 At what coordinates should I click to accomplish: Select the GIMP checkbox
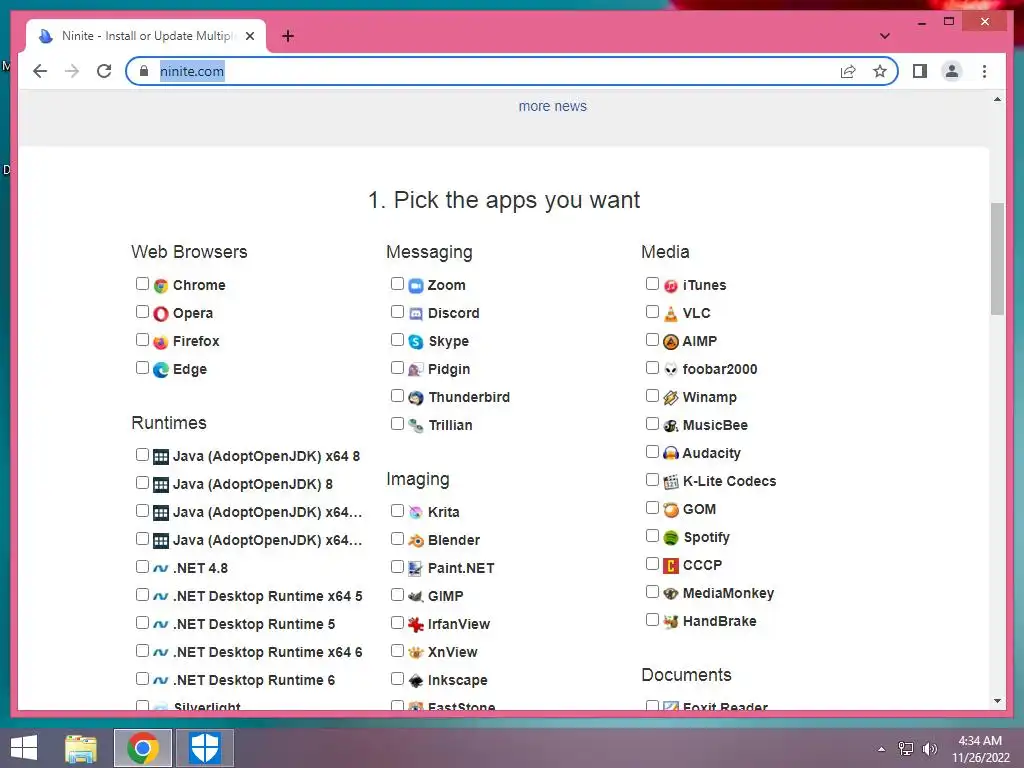tap(397, 594)
